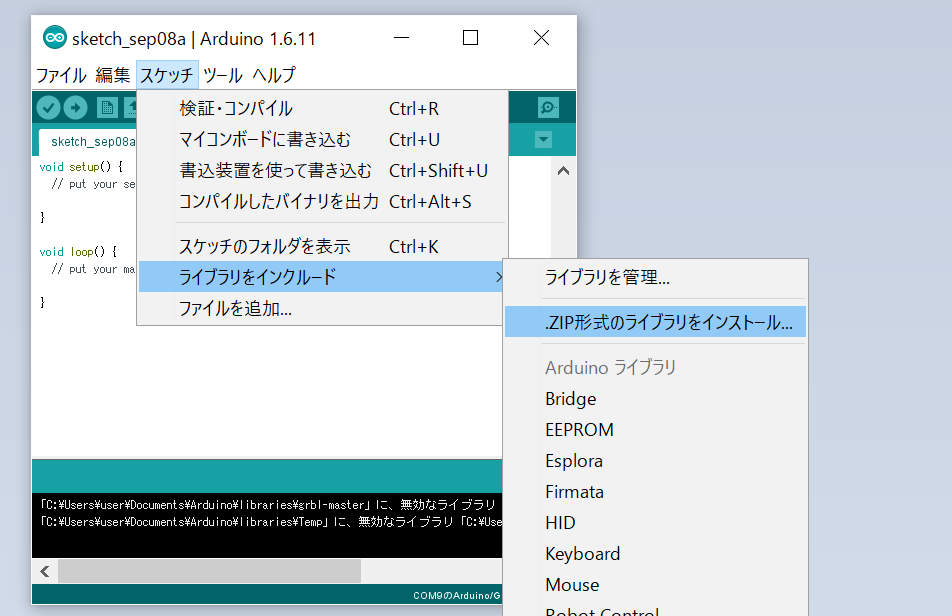Include the HID library
Screen dimensions: 952x616
pos(655,523)
